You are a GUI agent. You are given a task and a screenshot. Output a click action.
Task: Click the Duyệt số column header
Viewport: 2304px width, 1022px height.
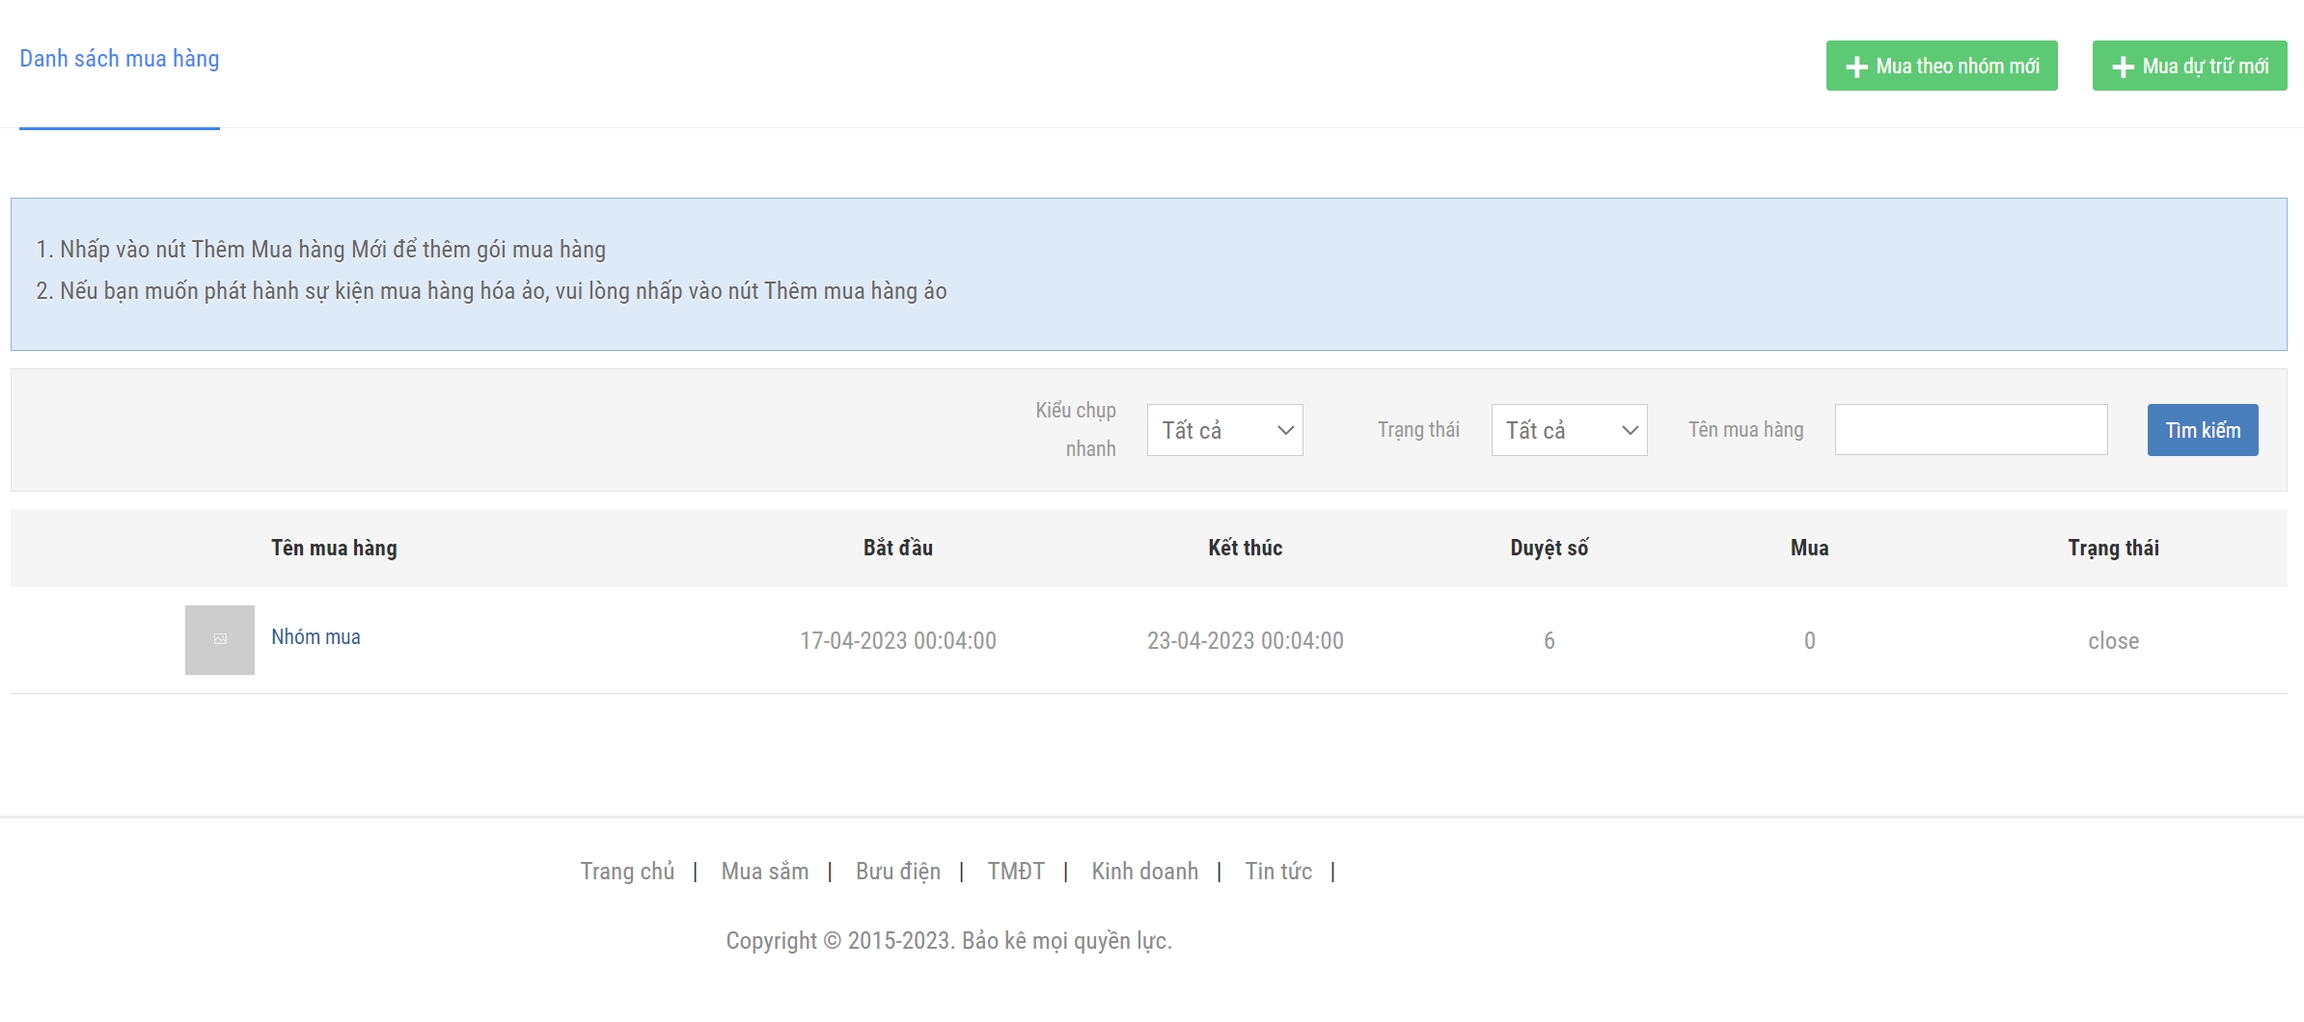[x=1548, y=548]
